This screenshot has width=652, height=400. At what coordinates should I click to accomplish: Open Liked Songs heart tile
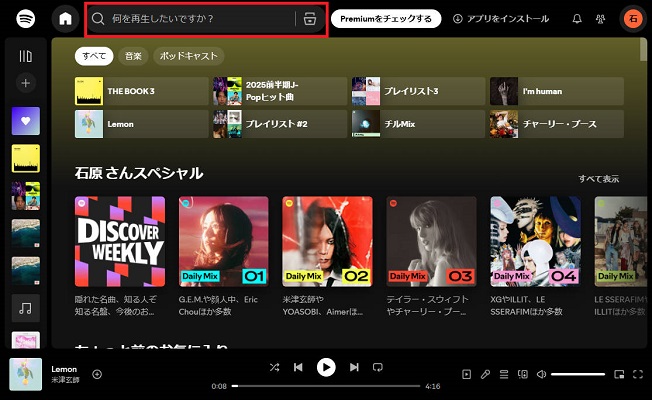point(26,121)
